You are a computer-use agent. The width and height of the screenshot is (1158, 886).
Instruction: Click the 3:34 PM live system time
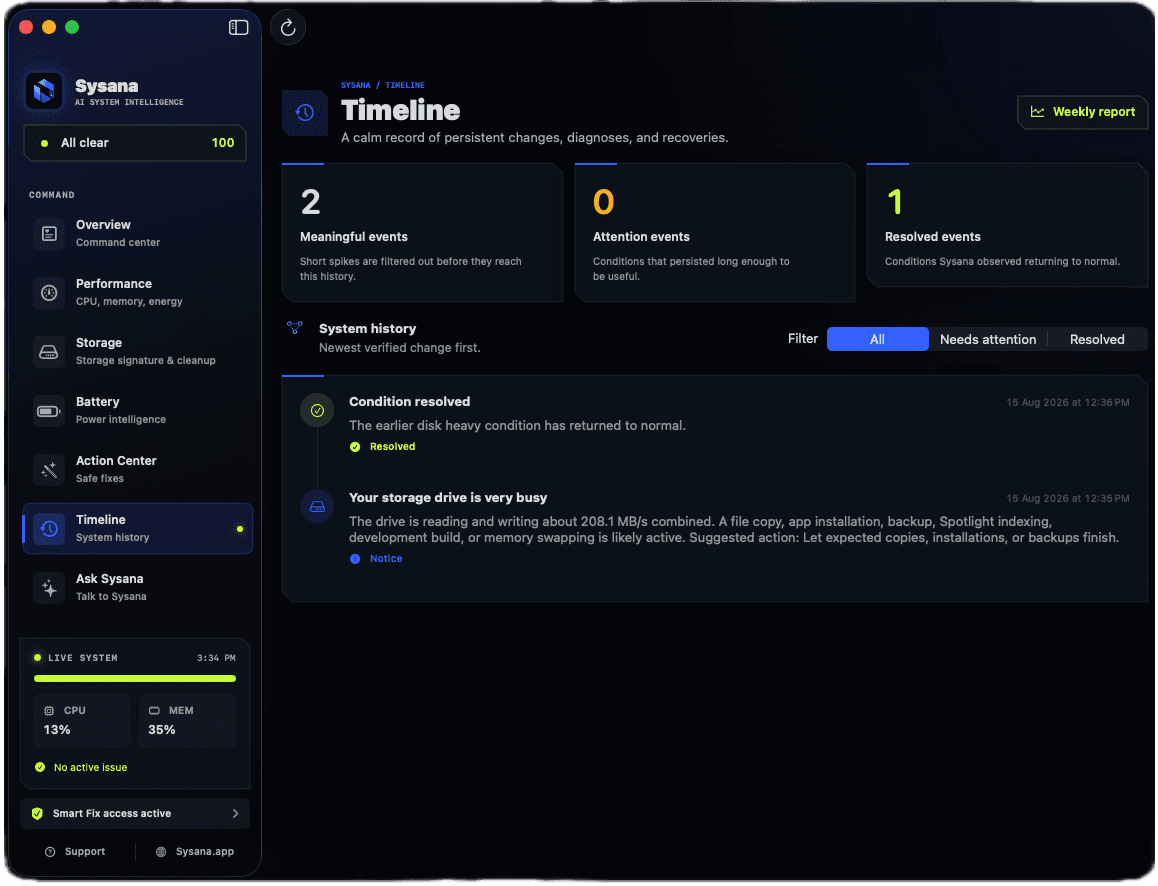coord(216,658)
